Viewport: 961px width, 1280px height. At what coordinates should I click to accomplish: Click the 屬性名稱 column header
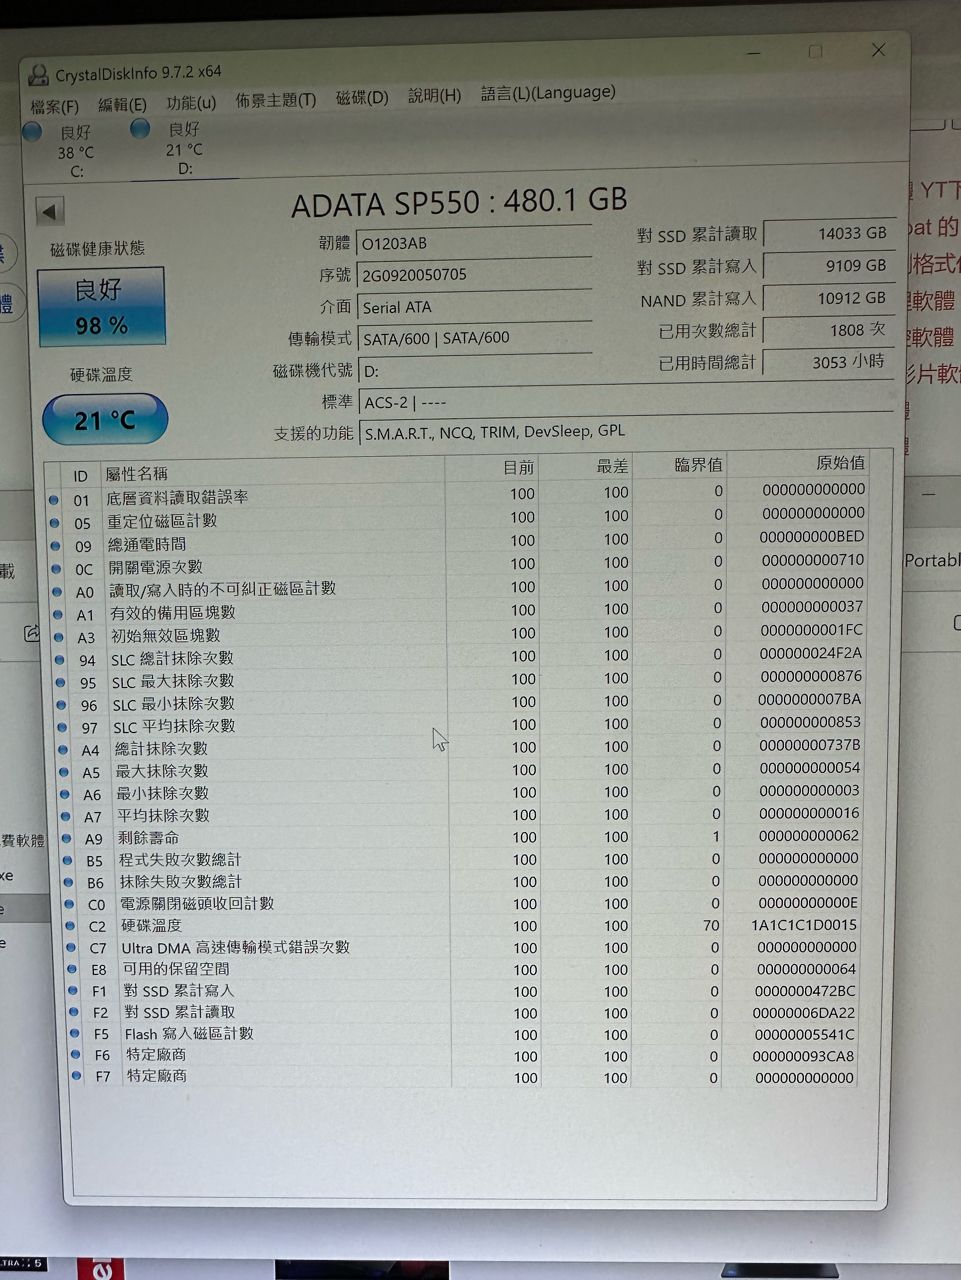[x=136, y=474]
